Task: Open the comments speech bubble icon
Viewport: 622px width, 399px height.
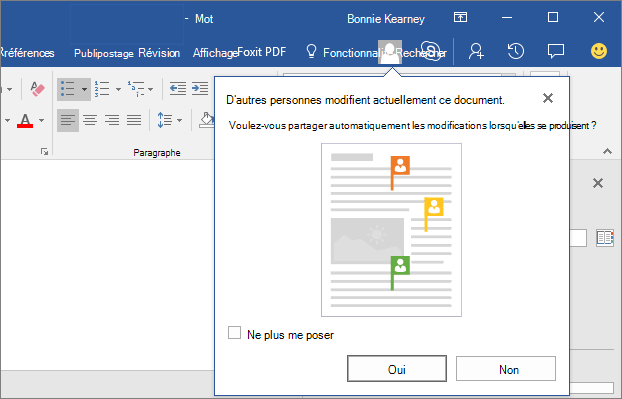Action: (556, 52)
